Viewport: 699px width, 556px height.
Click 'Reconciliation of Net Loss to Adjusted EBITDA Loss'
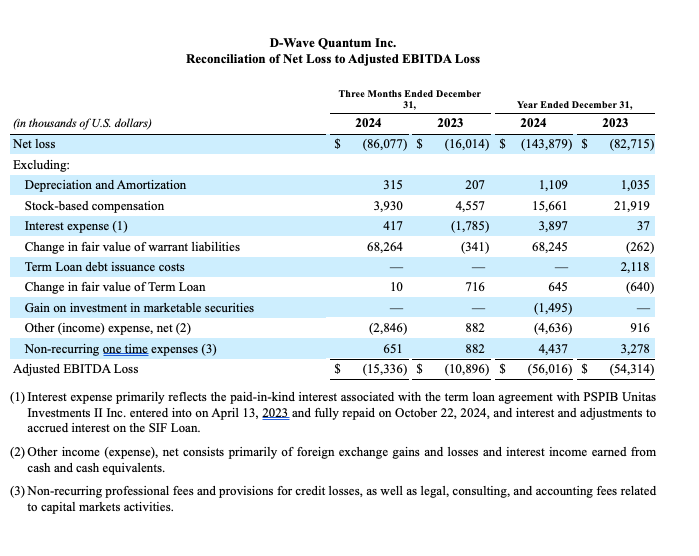(333, 59)
